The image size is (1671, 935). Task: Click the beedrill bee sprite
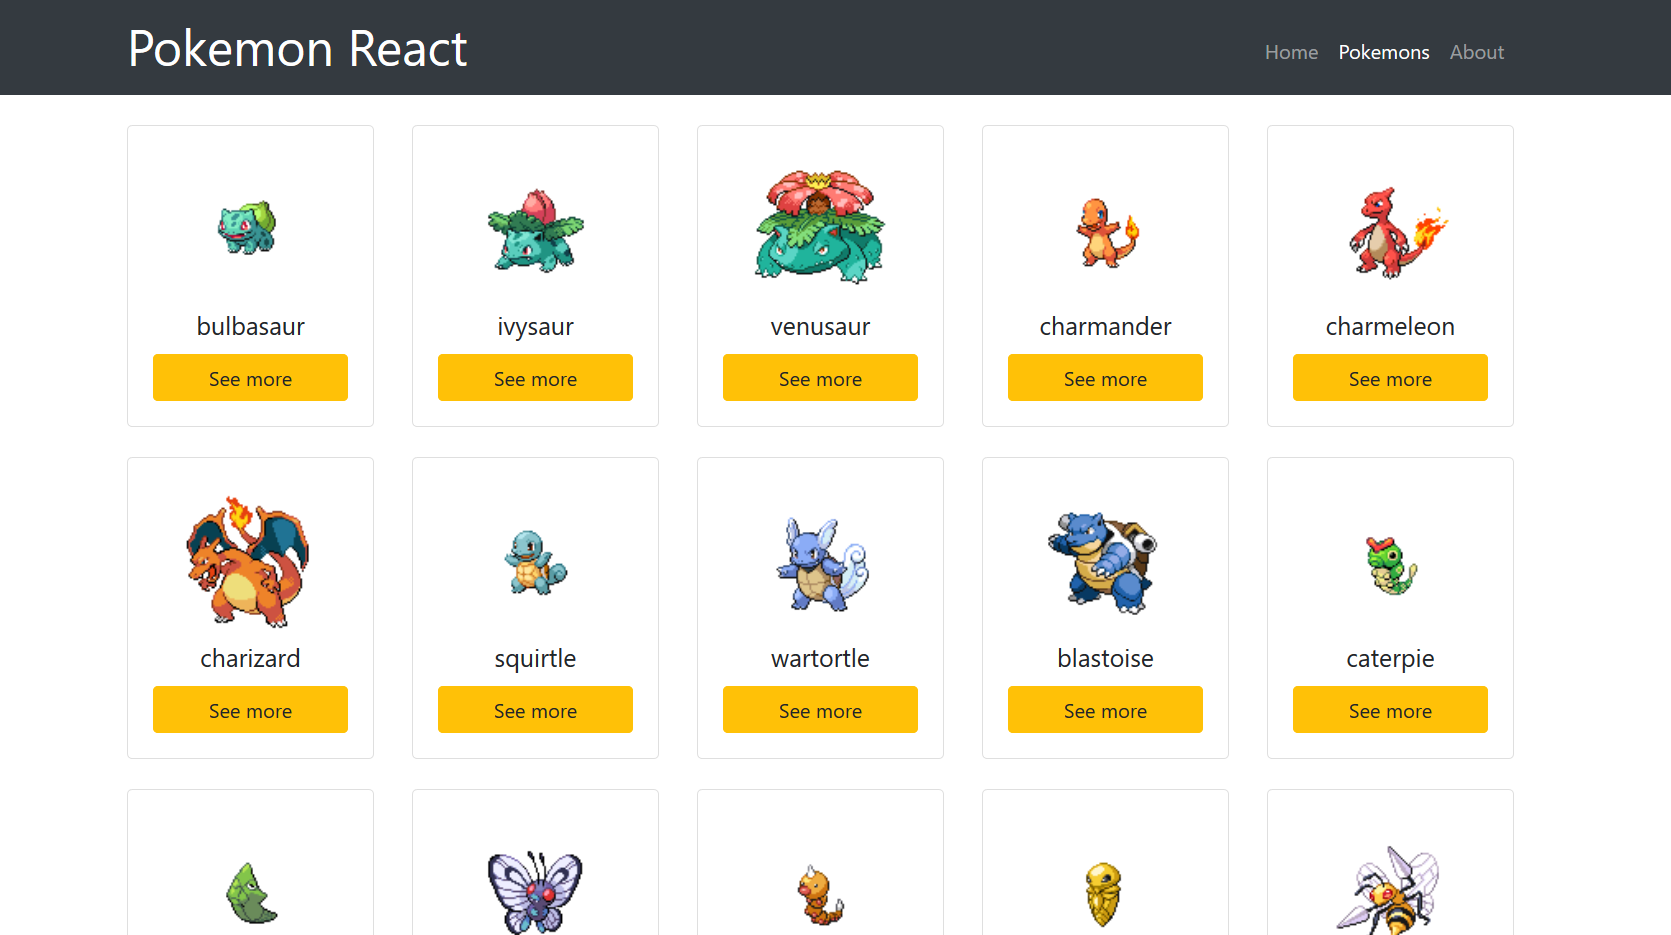point(1388,890)
